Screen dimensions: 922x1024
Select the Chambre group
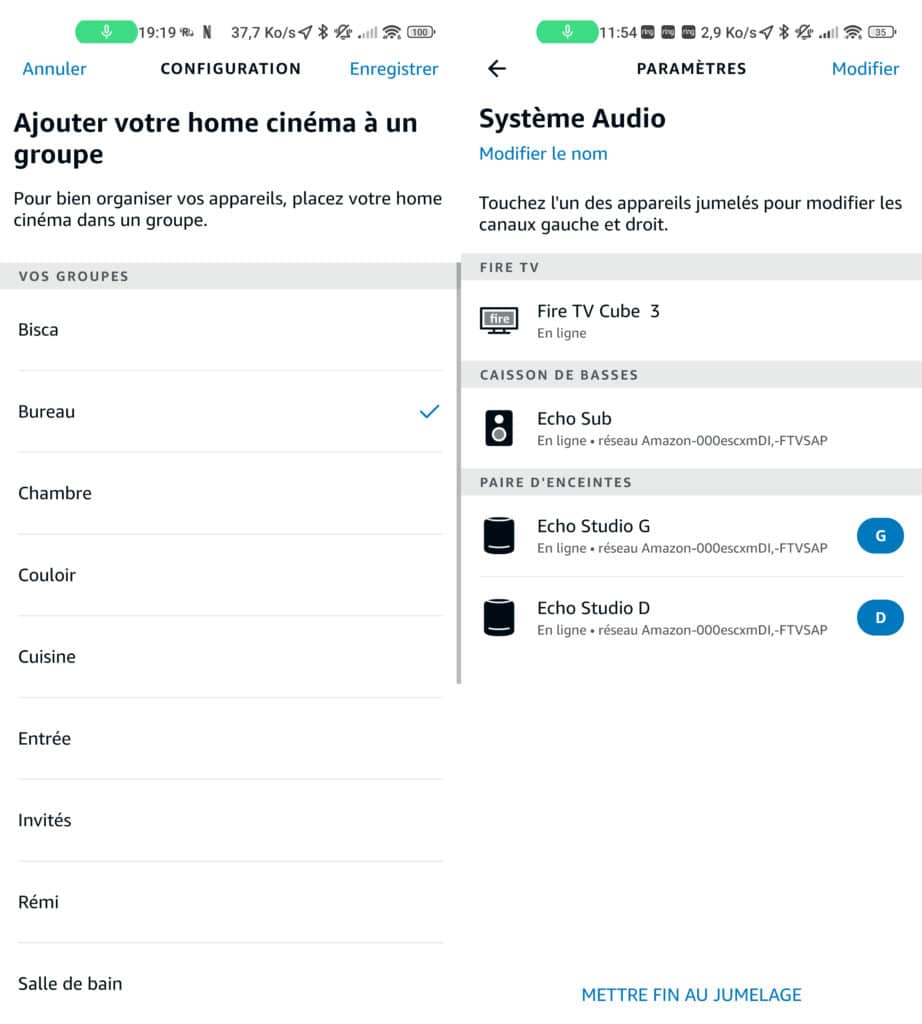[x=230, y=493]
